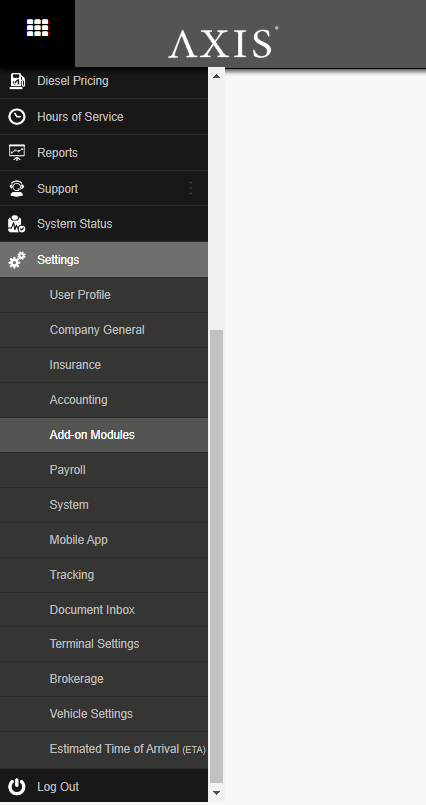Click the Diesel Pricing fuel pump icon
The image size is (426, 805).
(17, 81)
